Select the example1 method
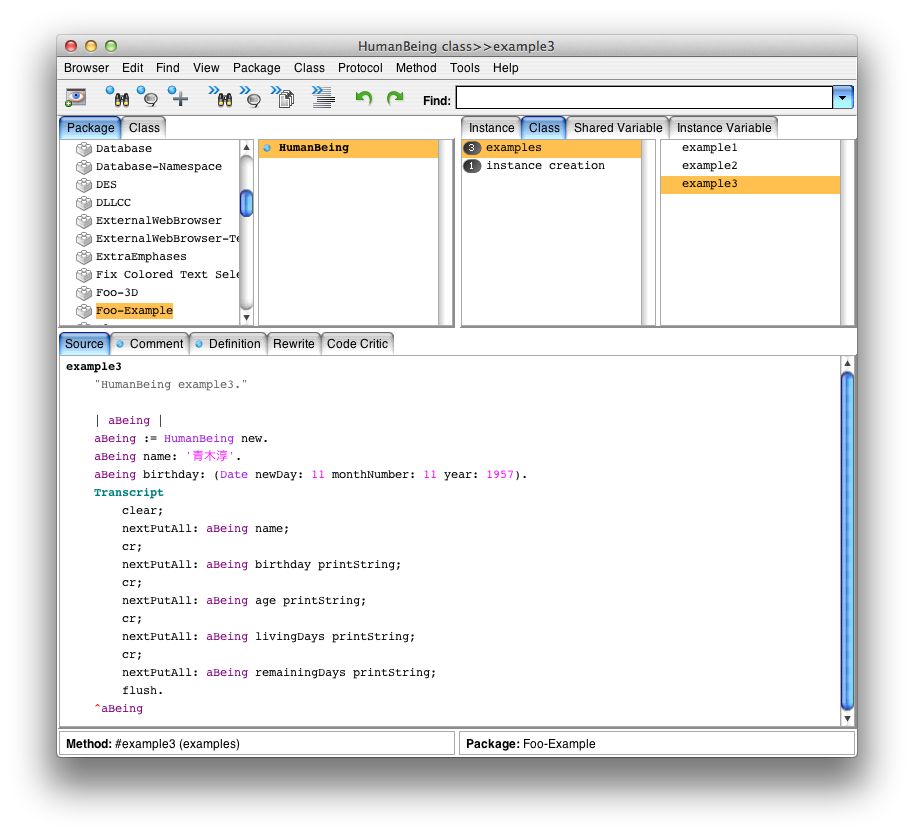 click(750, 148)
